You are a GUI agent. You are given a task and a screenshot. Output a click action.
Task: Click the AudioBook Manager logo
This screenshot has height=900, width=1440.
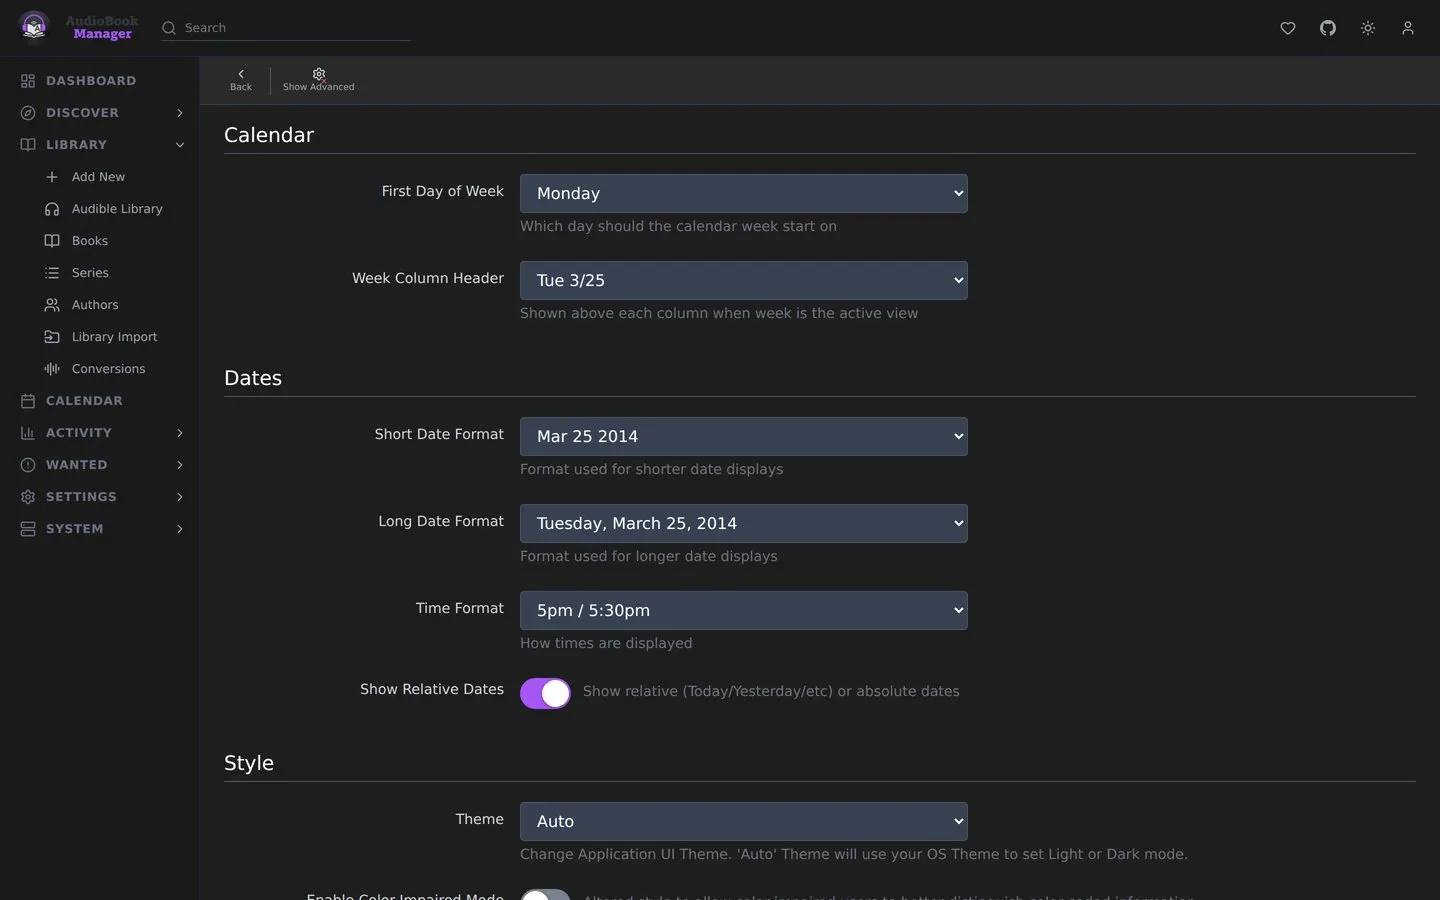tap(78, 27)
